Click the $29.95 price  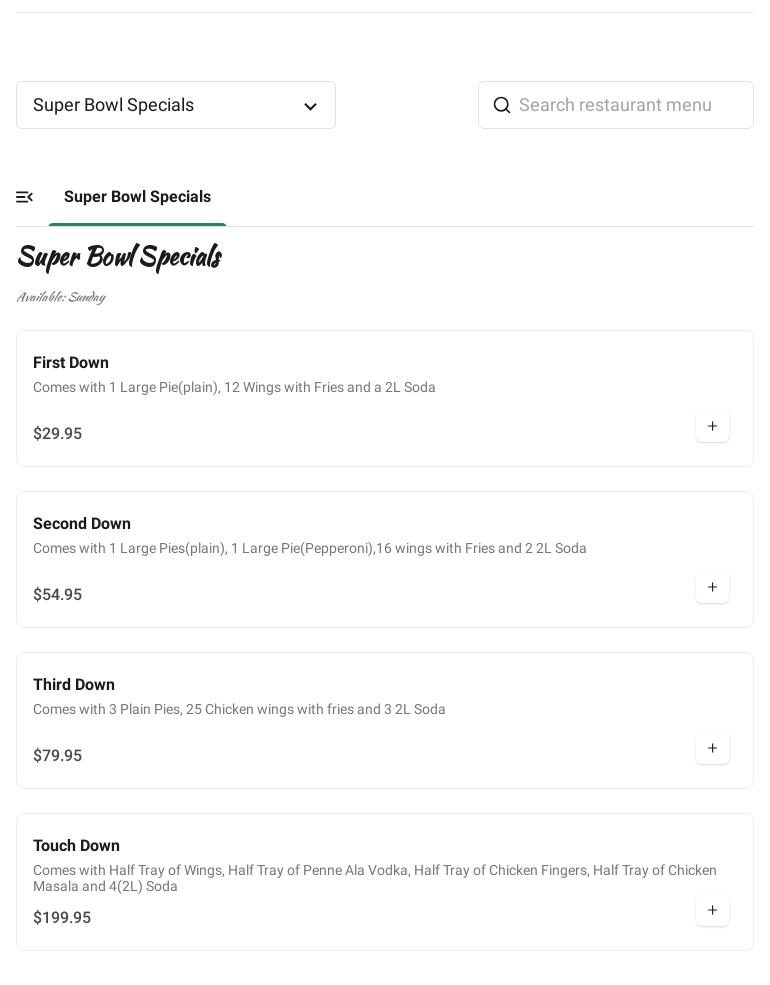point(58,434)
